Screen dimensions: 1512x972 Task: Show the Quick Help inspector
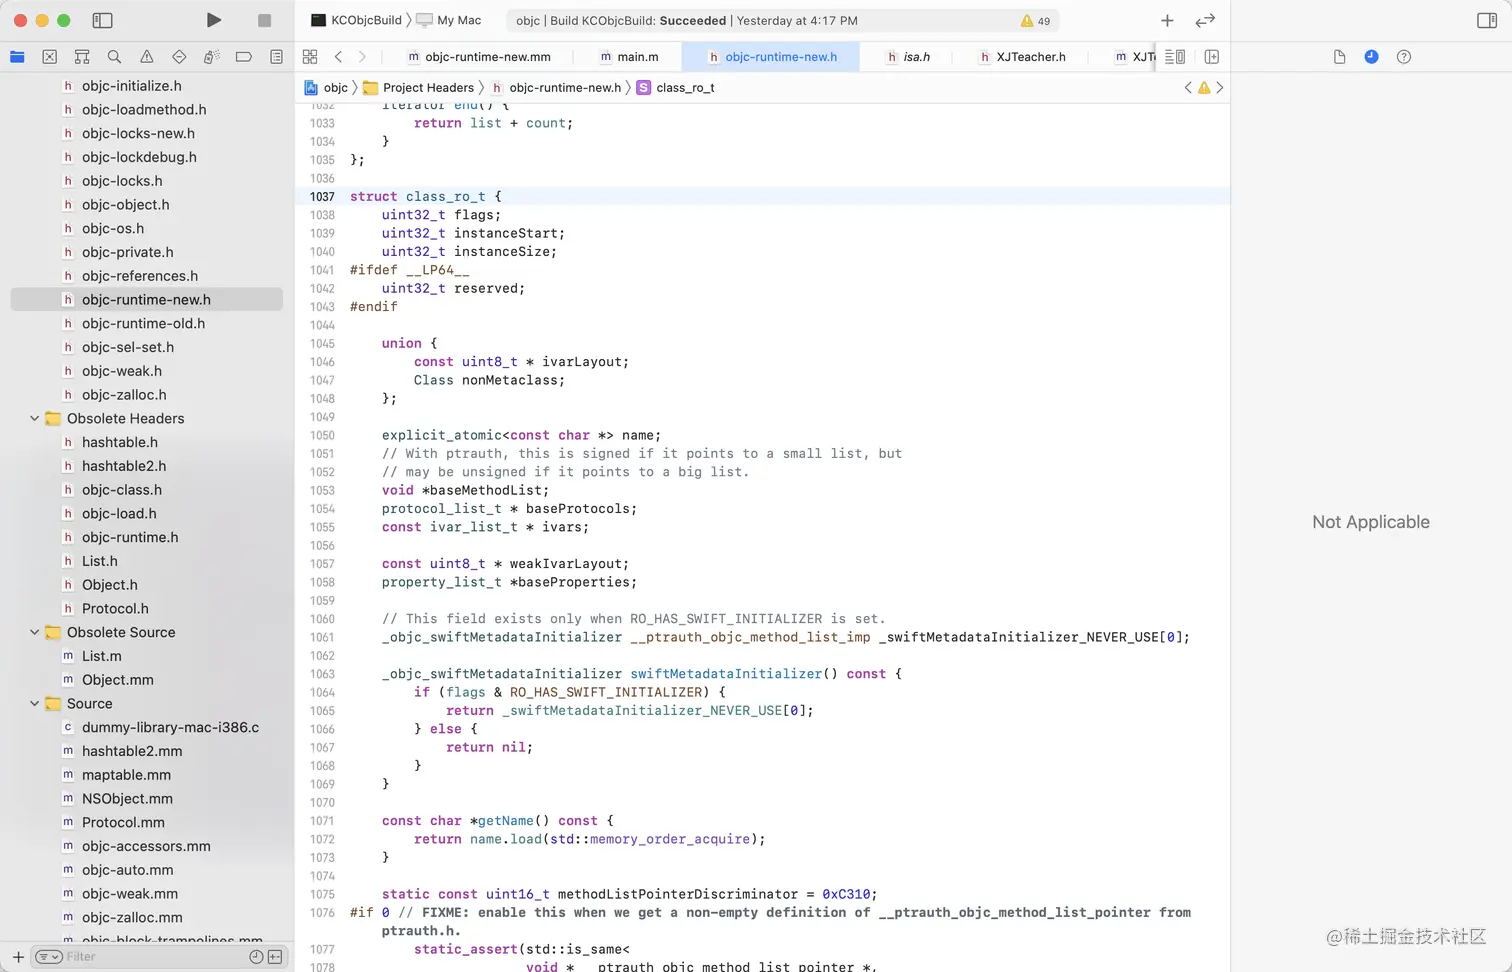tap(1404, 57)
